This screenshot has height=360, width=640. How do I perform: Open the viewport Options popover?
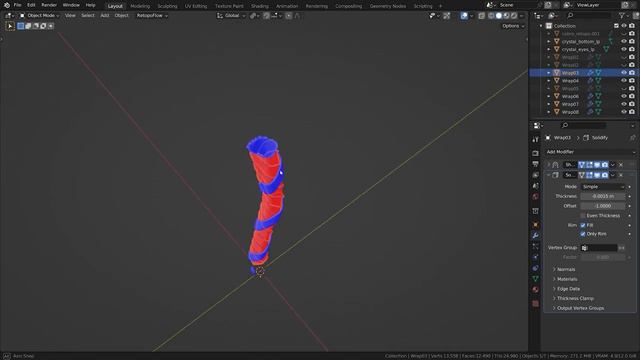point(513,26)
